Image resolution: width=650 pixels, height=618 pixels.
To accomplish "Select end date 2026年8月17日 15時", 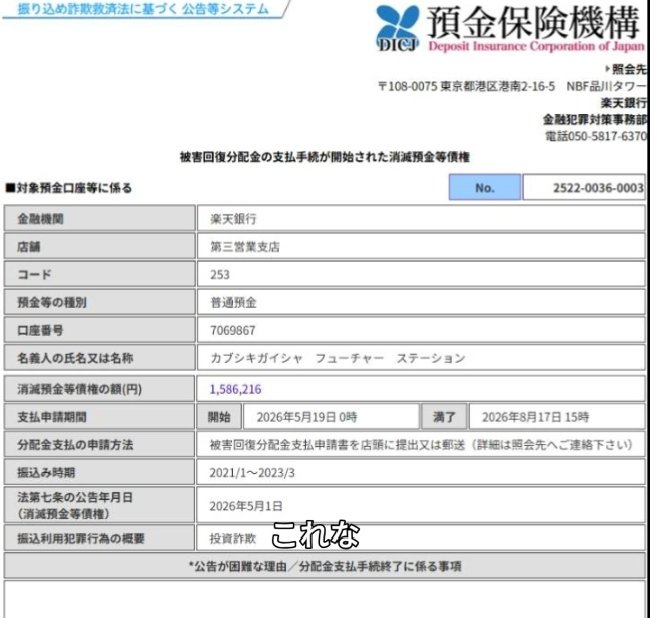I will click(x=535, y=417).
